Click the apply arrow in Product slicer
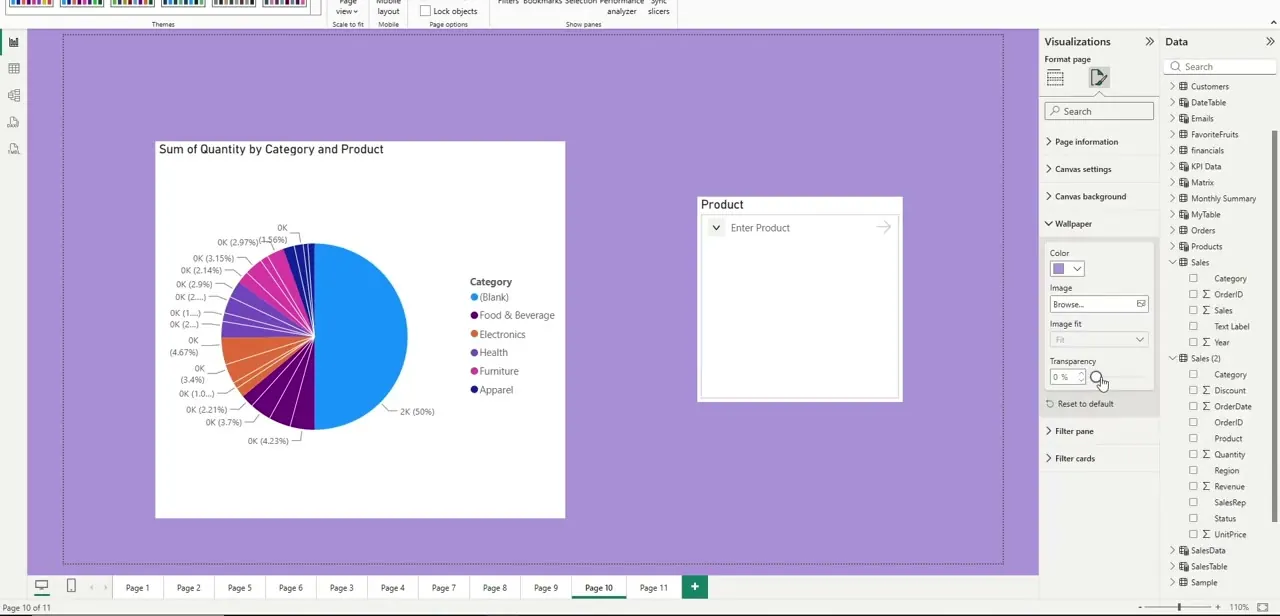The height and width of the screenshot is (616, 1280). coord(883,228)
